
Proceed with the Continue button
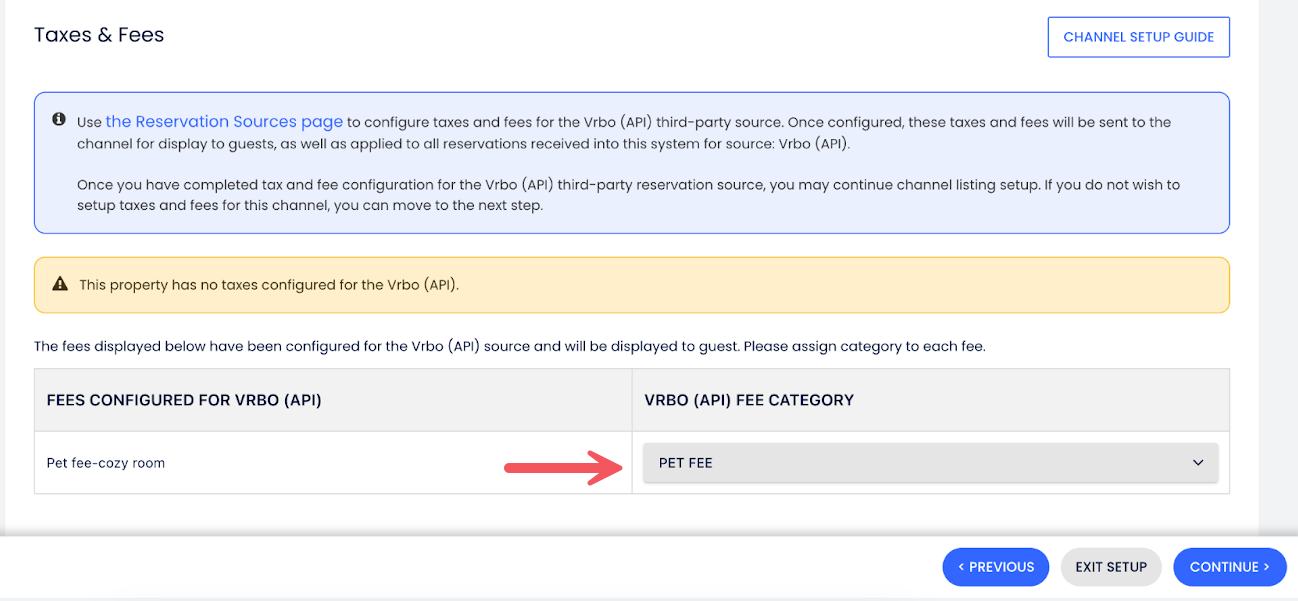[1229, 567]
